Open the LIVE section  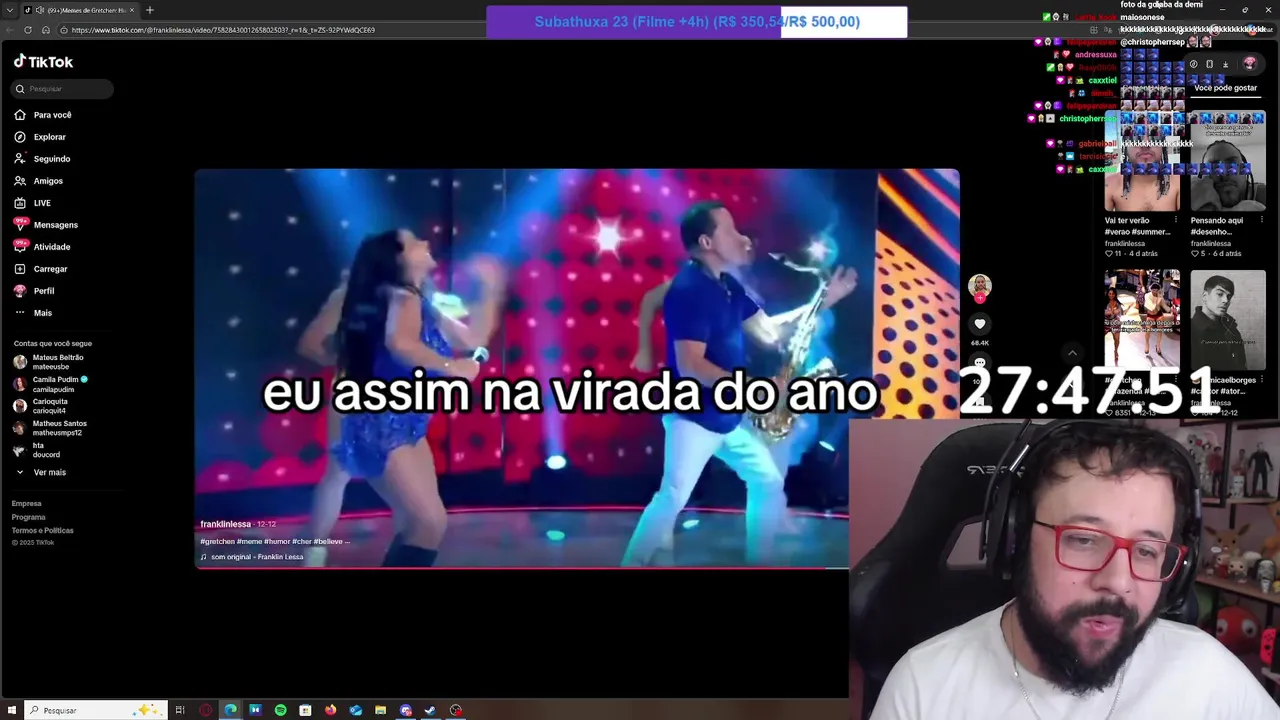point(32,203)
